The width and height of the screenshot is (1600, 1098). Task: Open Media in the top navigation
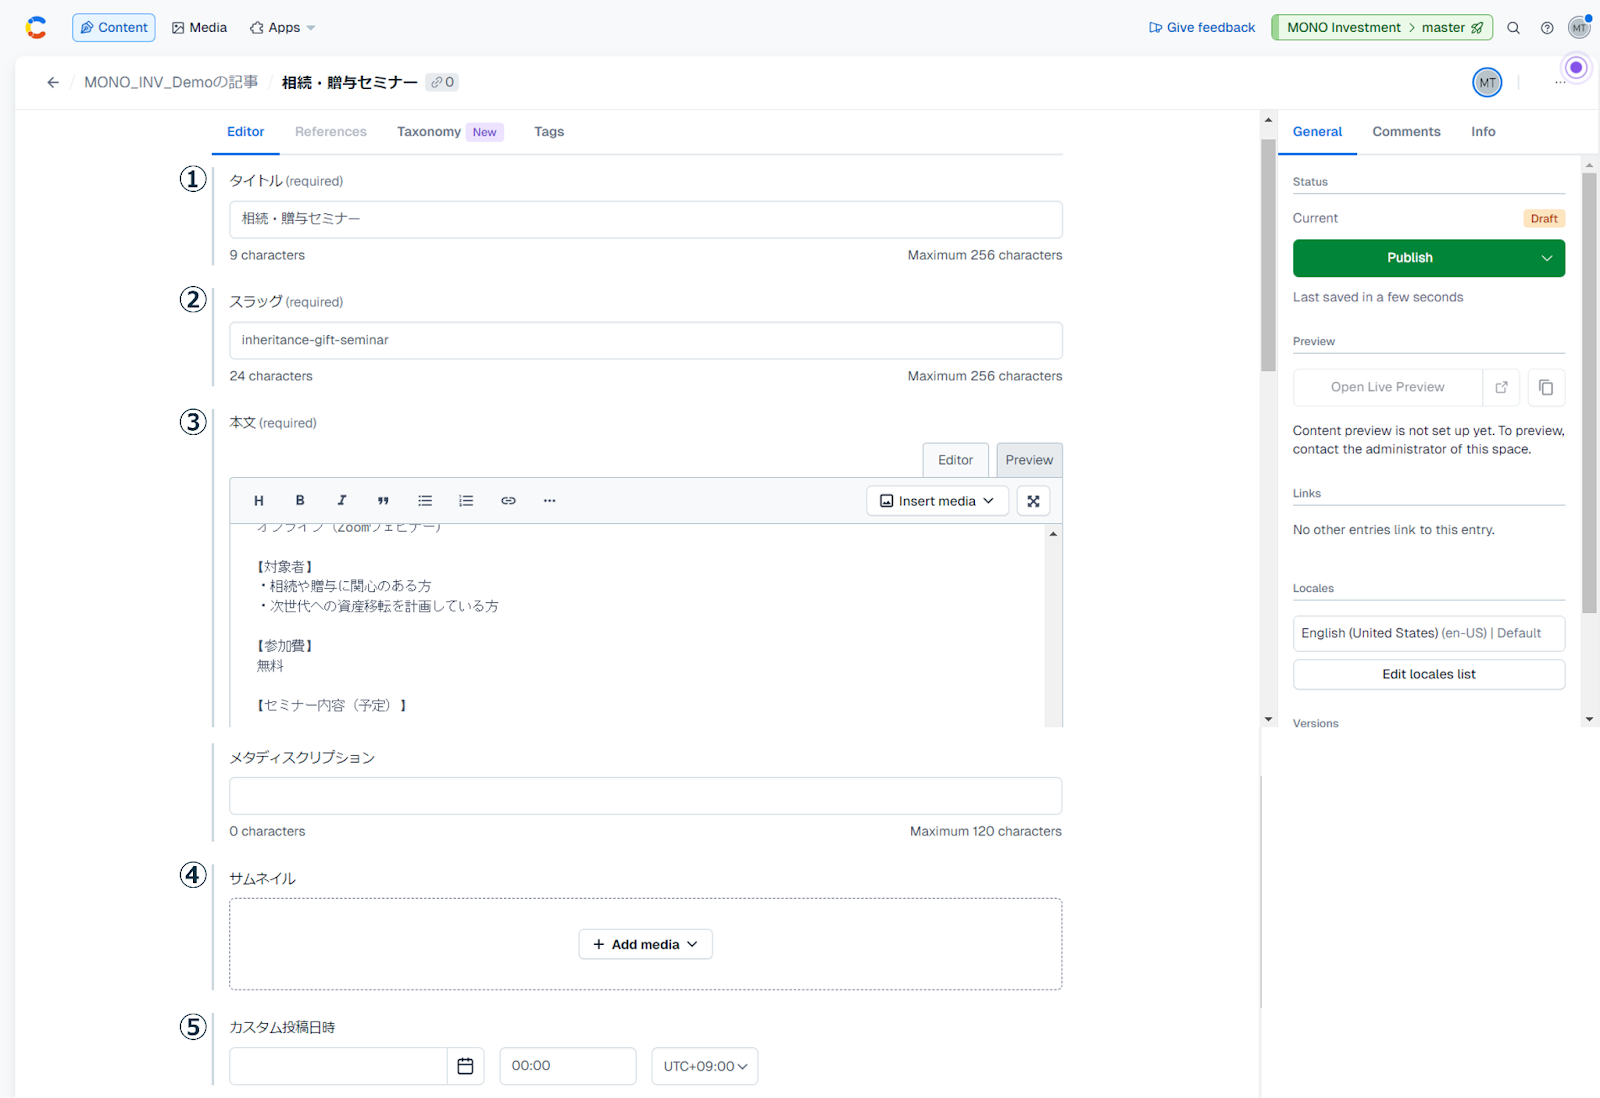coord(200,28)
